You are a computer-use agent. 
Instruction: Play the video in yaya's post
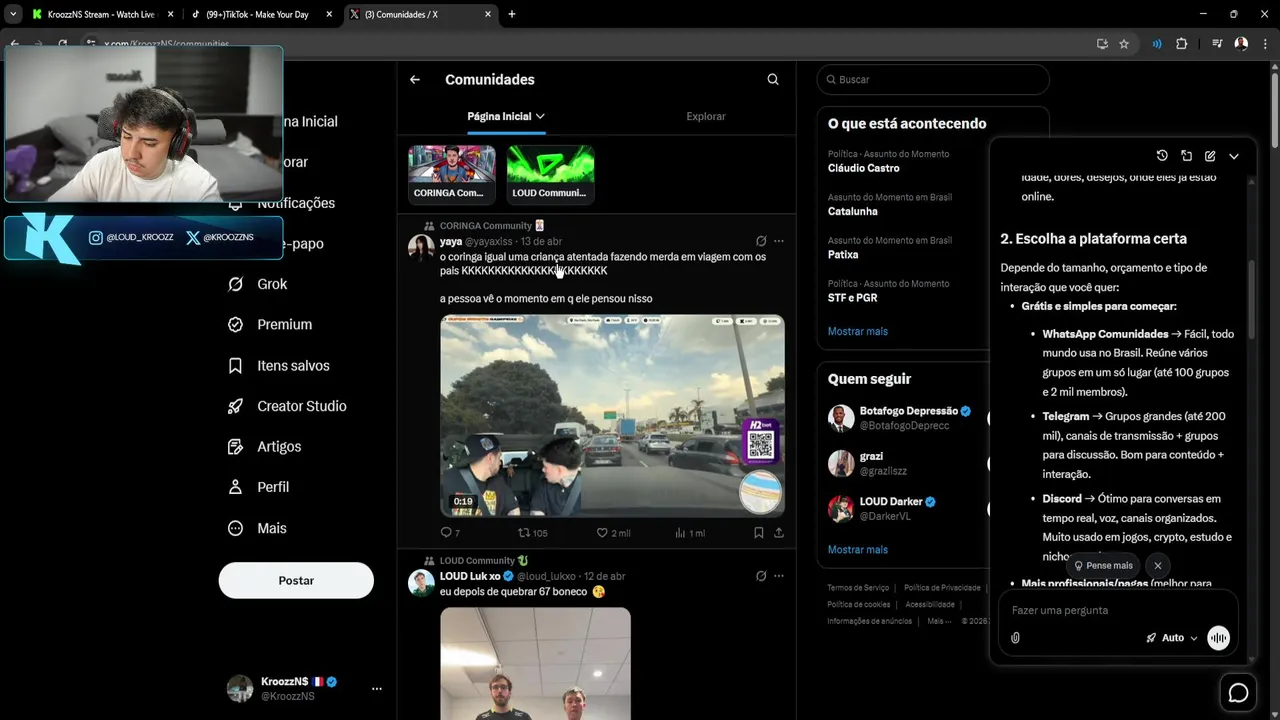pyautogui.click(x=612, y=416)
